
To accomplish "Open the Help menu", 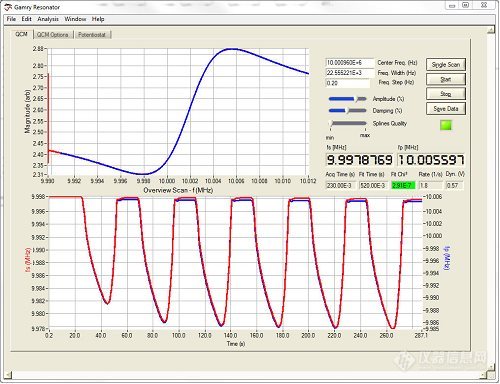I will click(x=98, y=19).
